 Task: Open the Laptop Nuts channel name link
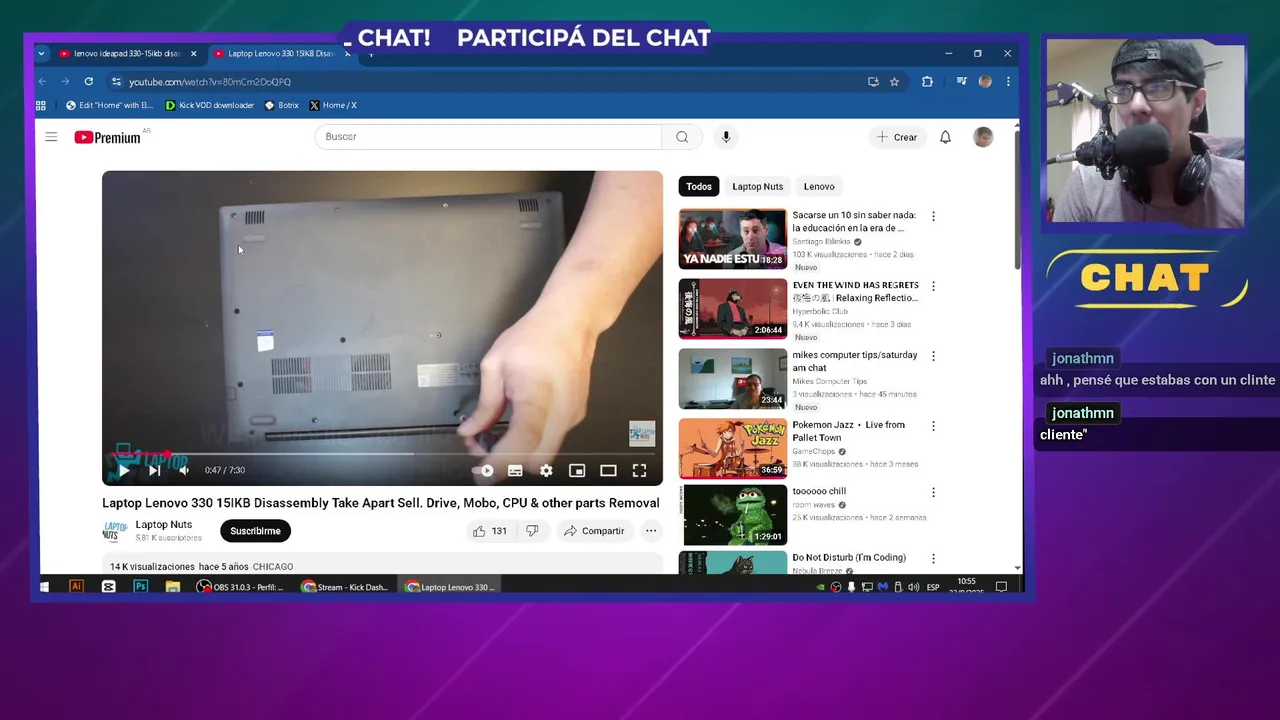click(x=164, y=525)
